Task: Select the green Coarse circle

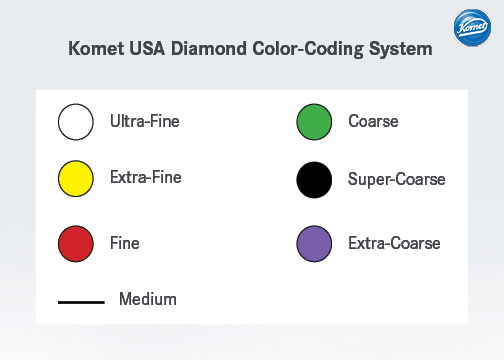Action: (x=314, y=122)
